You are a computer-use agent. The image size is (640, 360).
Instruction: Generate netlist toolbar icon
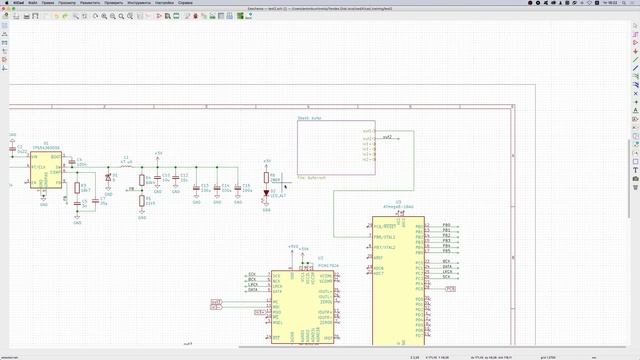point(212,16)
